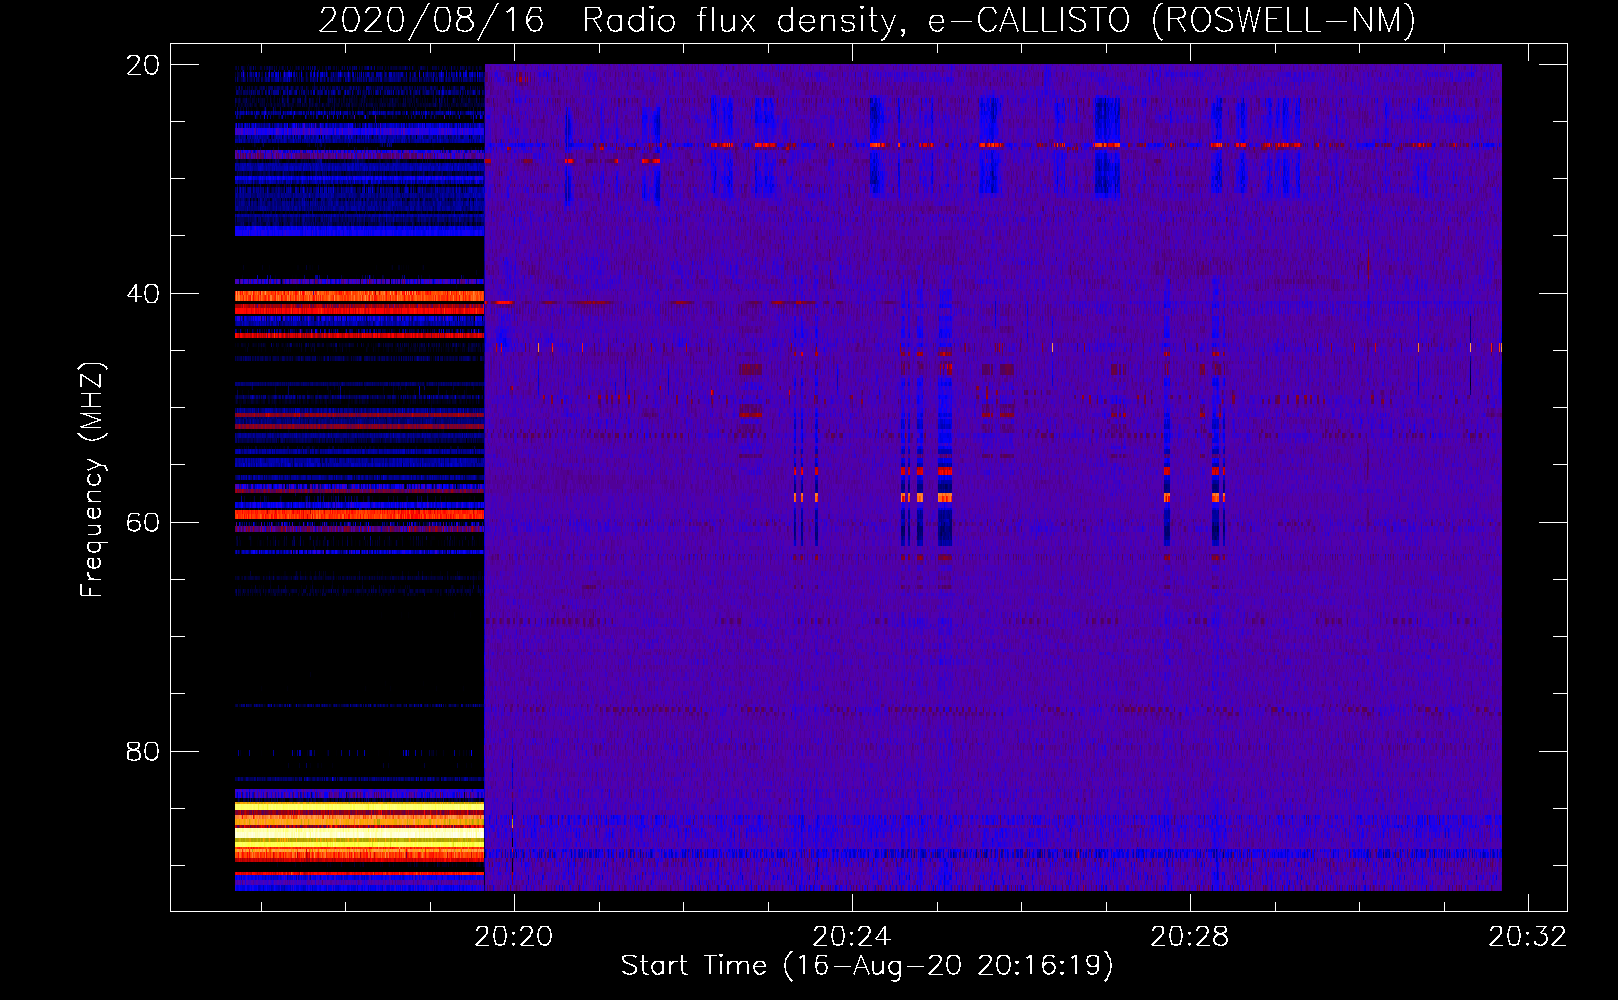The width and height of the screenshot is (1618, 1000).
Task: Click the 40 MHz frequency tick label
Action: 143,294
